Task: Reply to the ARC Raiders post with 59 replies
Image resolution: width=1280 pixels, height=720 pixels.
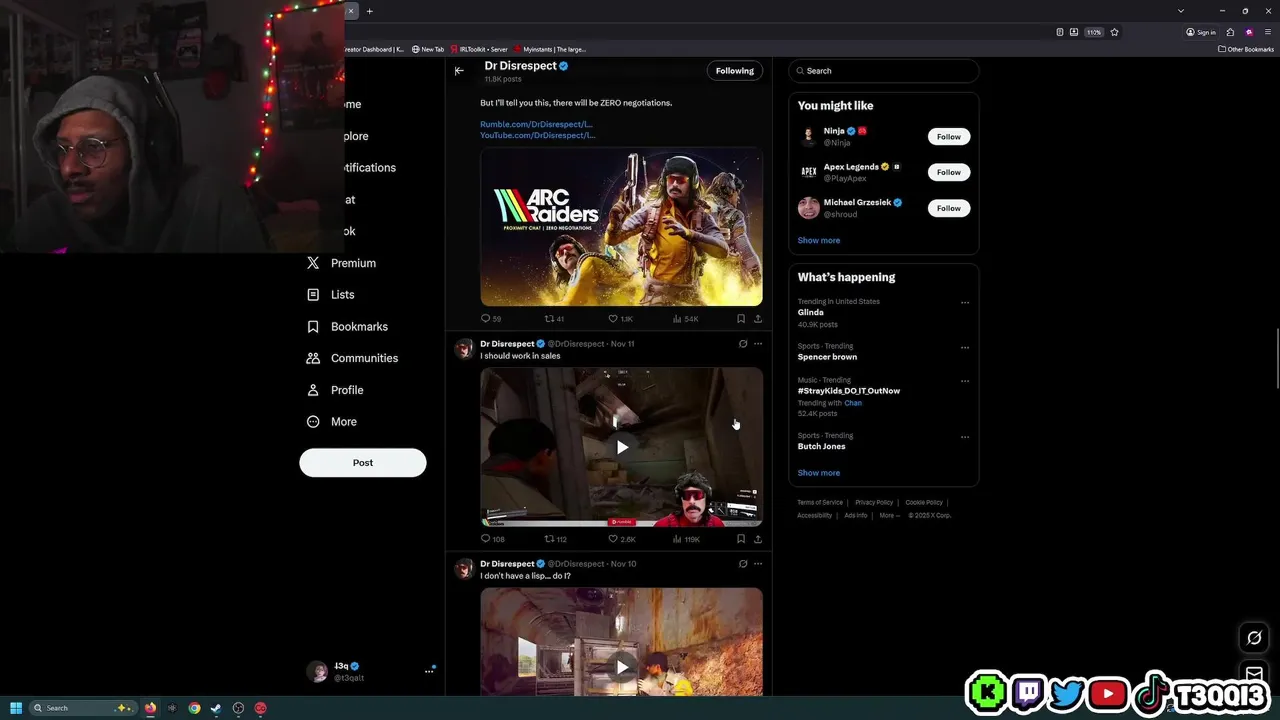Action: point(490,319)
